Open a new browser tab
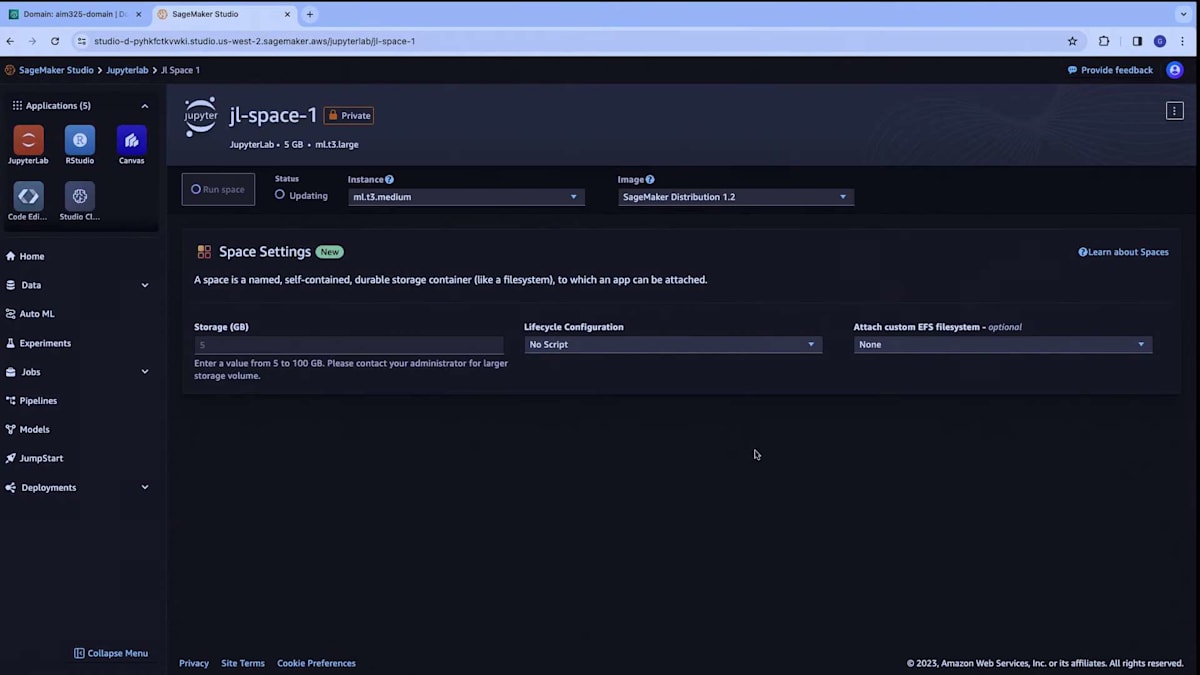The height and width of the screenshot is (675, 1200). coord(310,14)
